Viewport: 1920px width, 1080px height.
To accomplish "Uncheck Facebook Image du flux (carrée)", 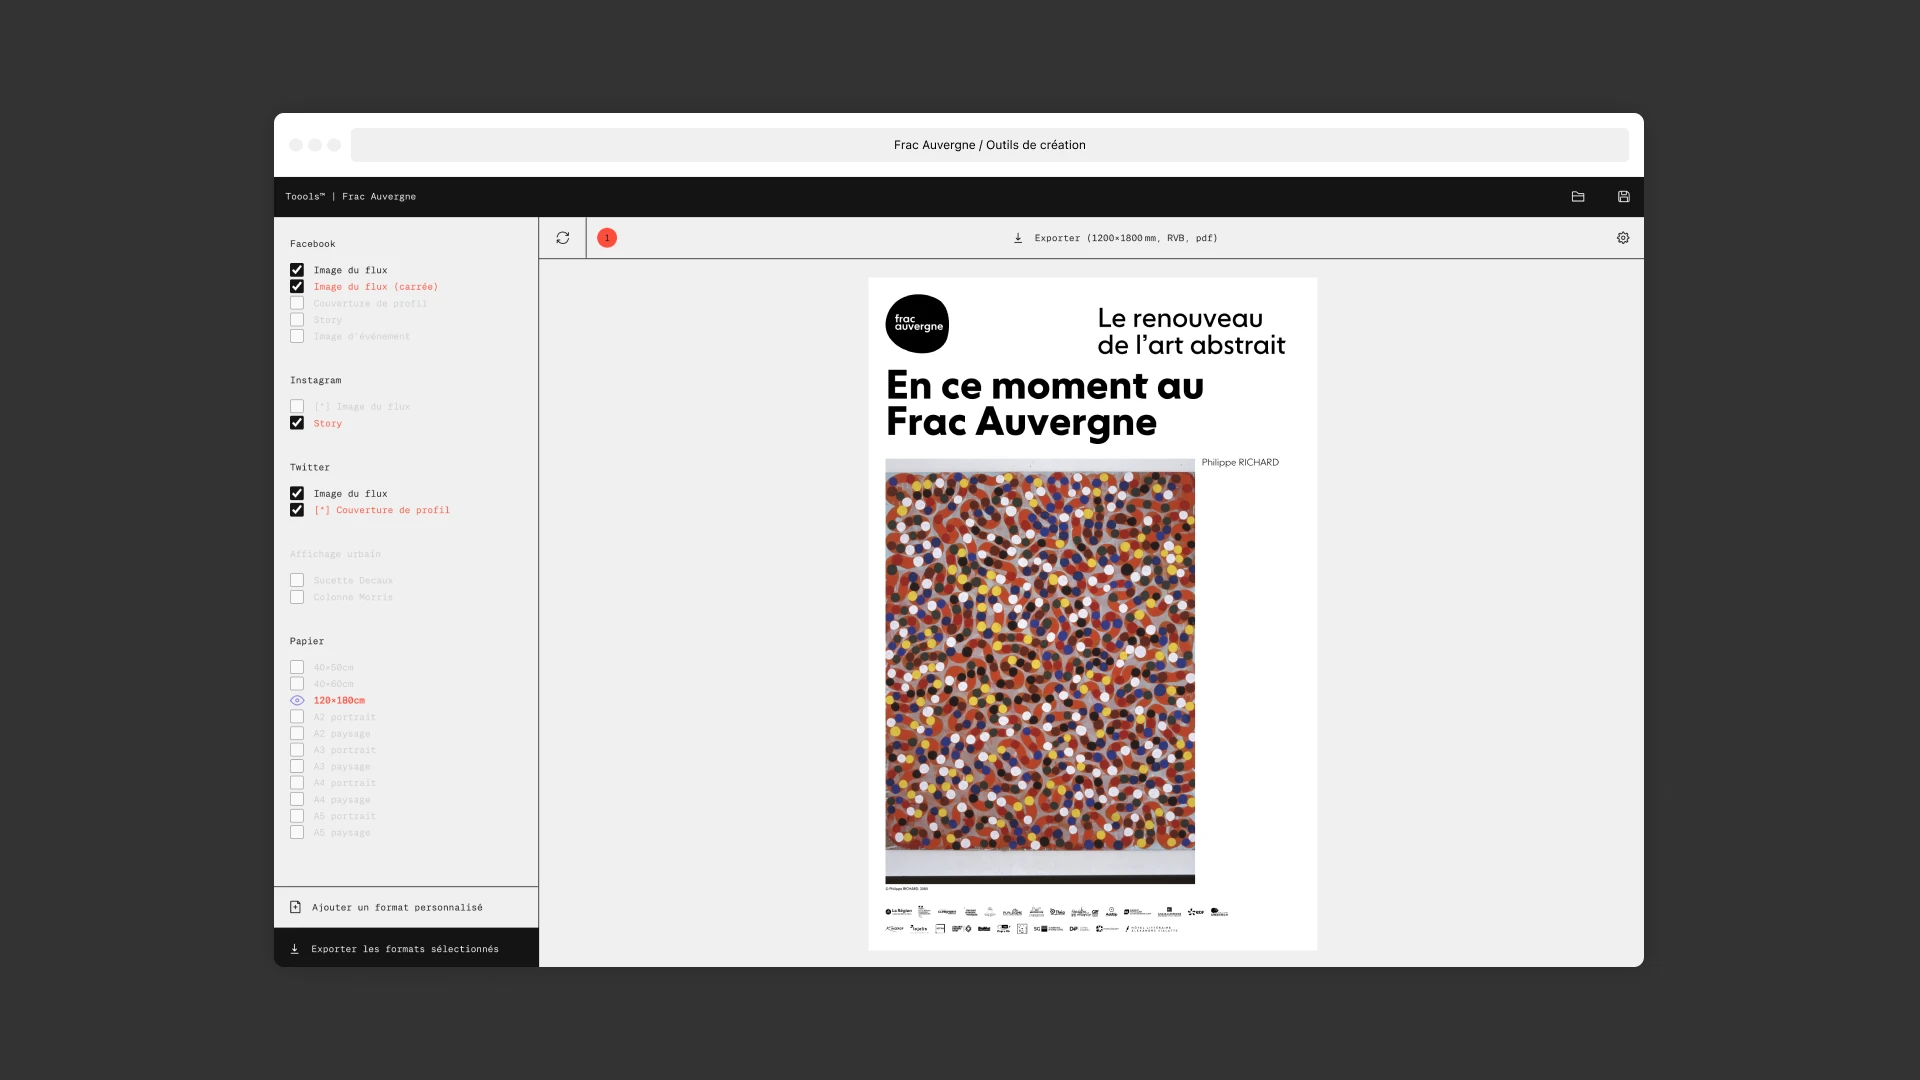I will [297, 286].
